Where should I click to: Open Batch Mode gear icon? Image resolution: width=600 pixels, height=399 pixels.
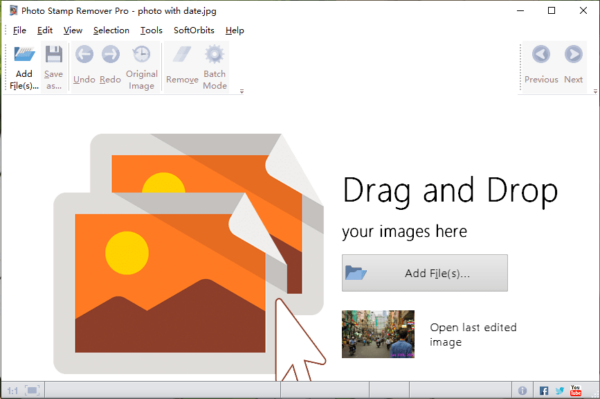[214, 54]
